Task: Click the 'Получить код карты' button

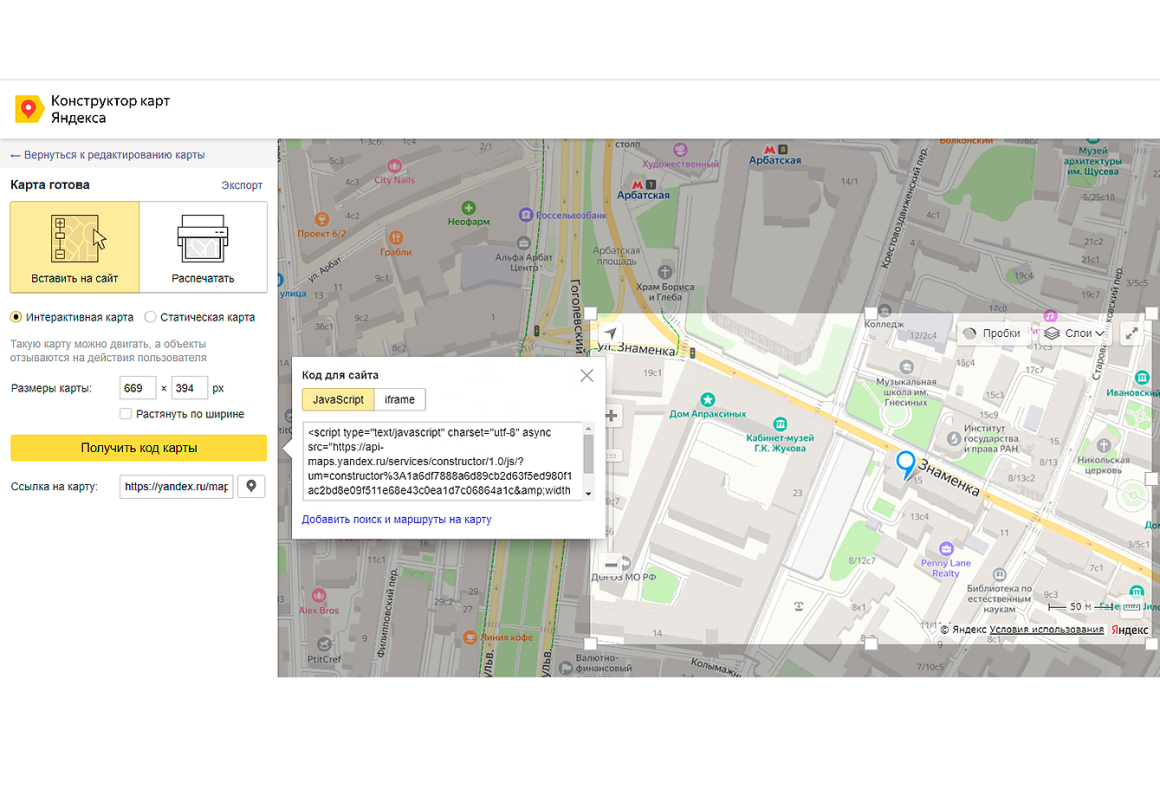Action: [x=138, y=448]
